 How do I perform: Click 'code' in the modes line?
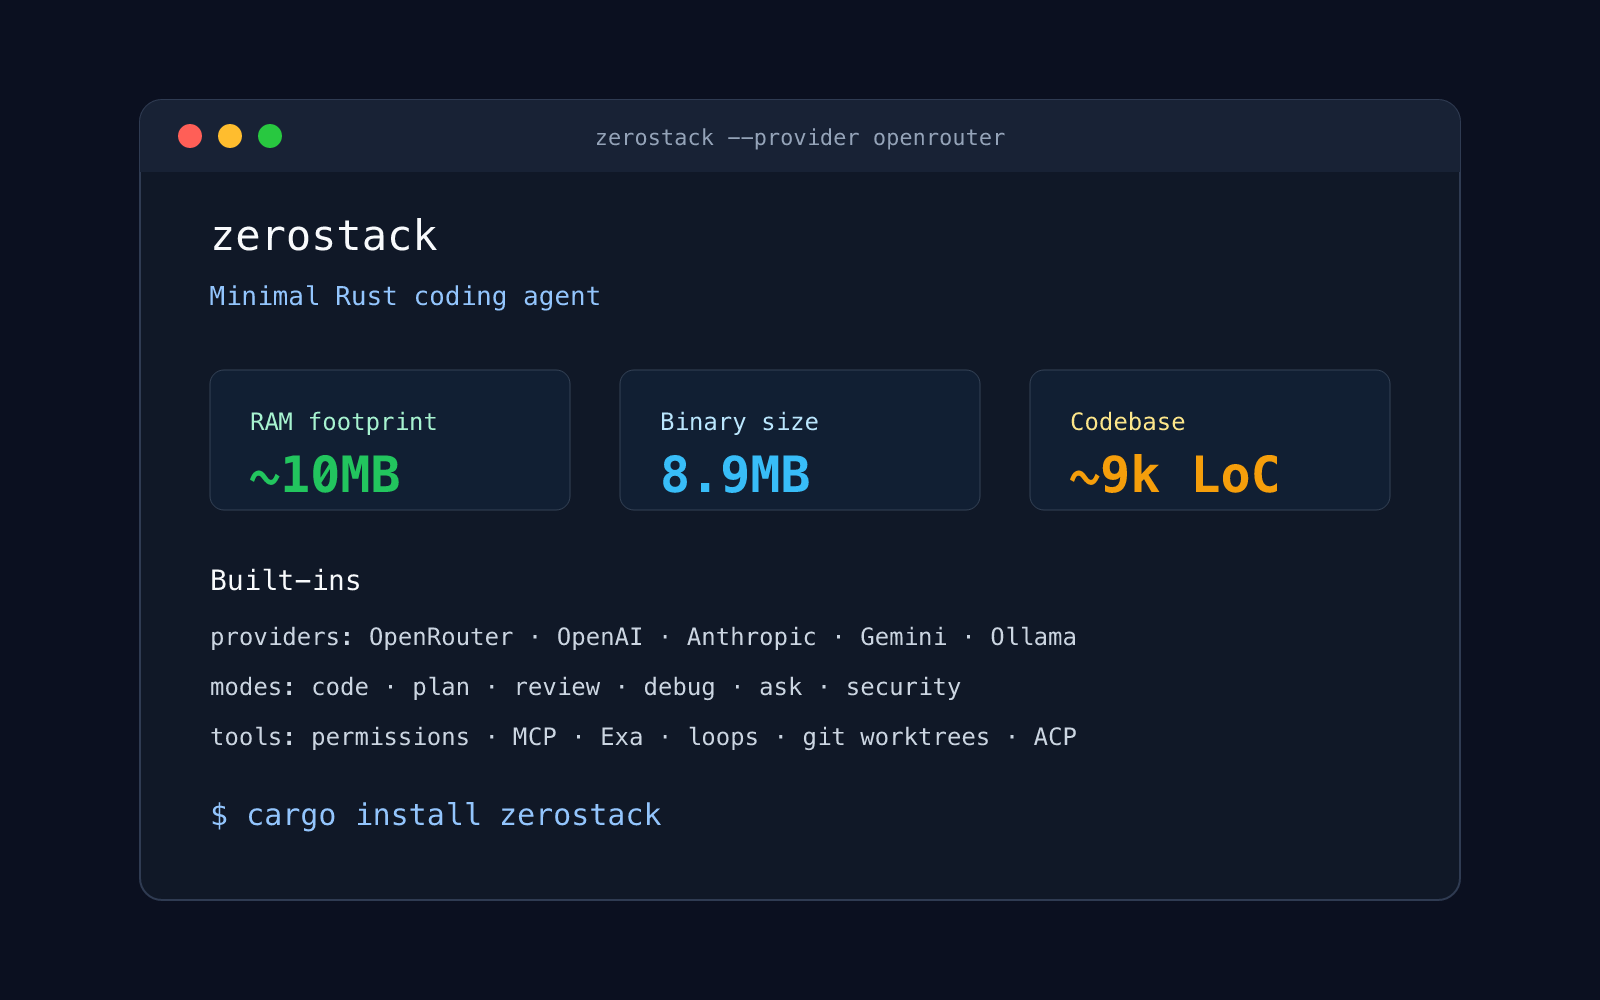(x=340, y=688)
